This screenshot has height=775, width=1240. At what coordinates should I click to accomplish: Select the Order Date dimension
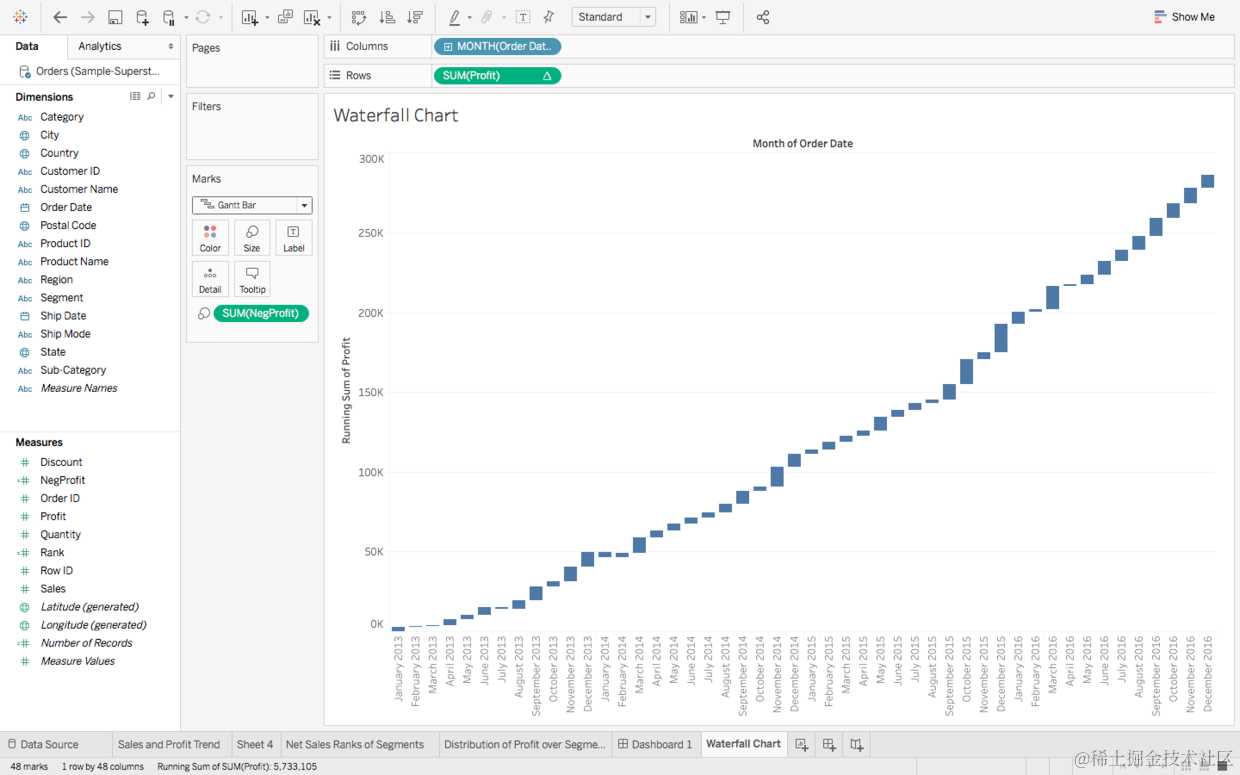tap(66, 207)
